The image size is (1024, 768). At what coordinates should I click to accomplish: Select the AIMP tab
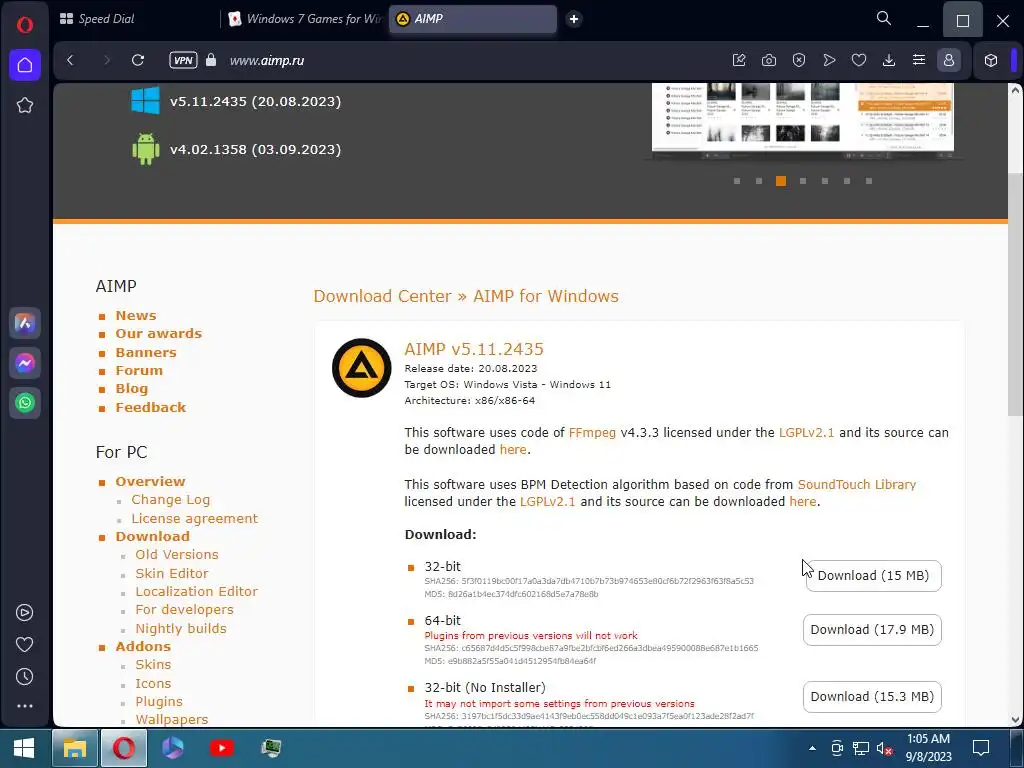coord(473,19)
